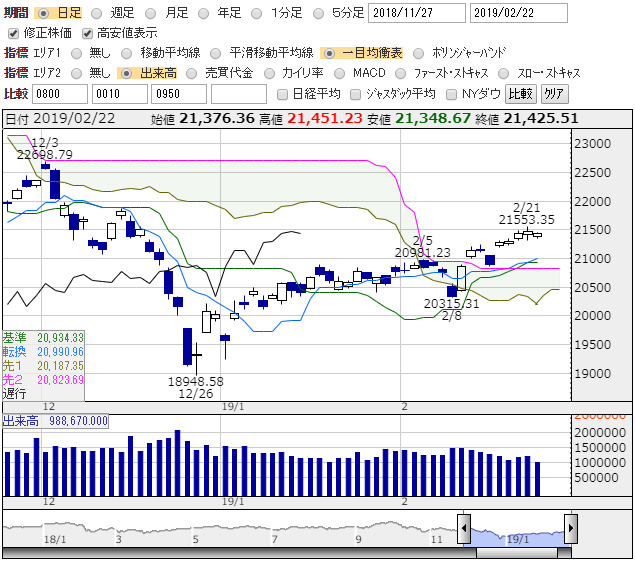Screen dimensions: 635x561
Task: Select the カイリ率 deviation rate indicator
Action: [x=269, y=73]
